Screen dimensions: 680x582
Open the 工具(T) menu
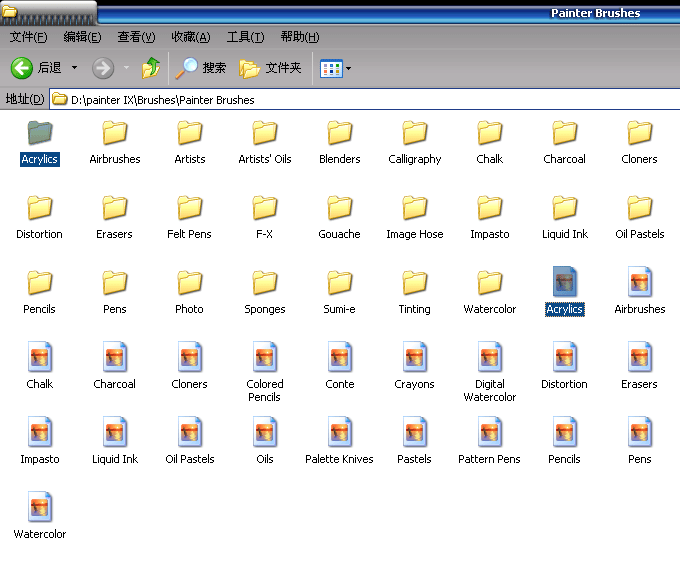[x=245, y=37]
